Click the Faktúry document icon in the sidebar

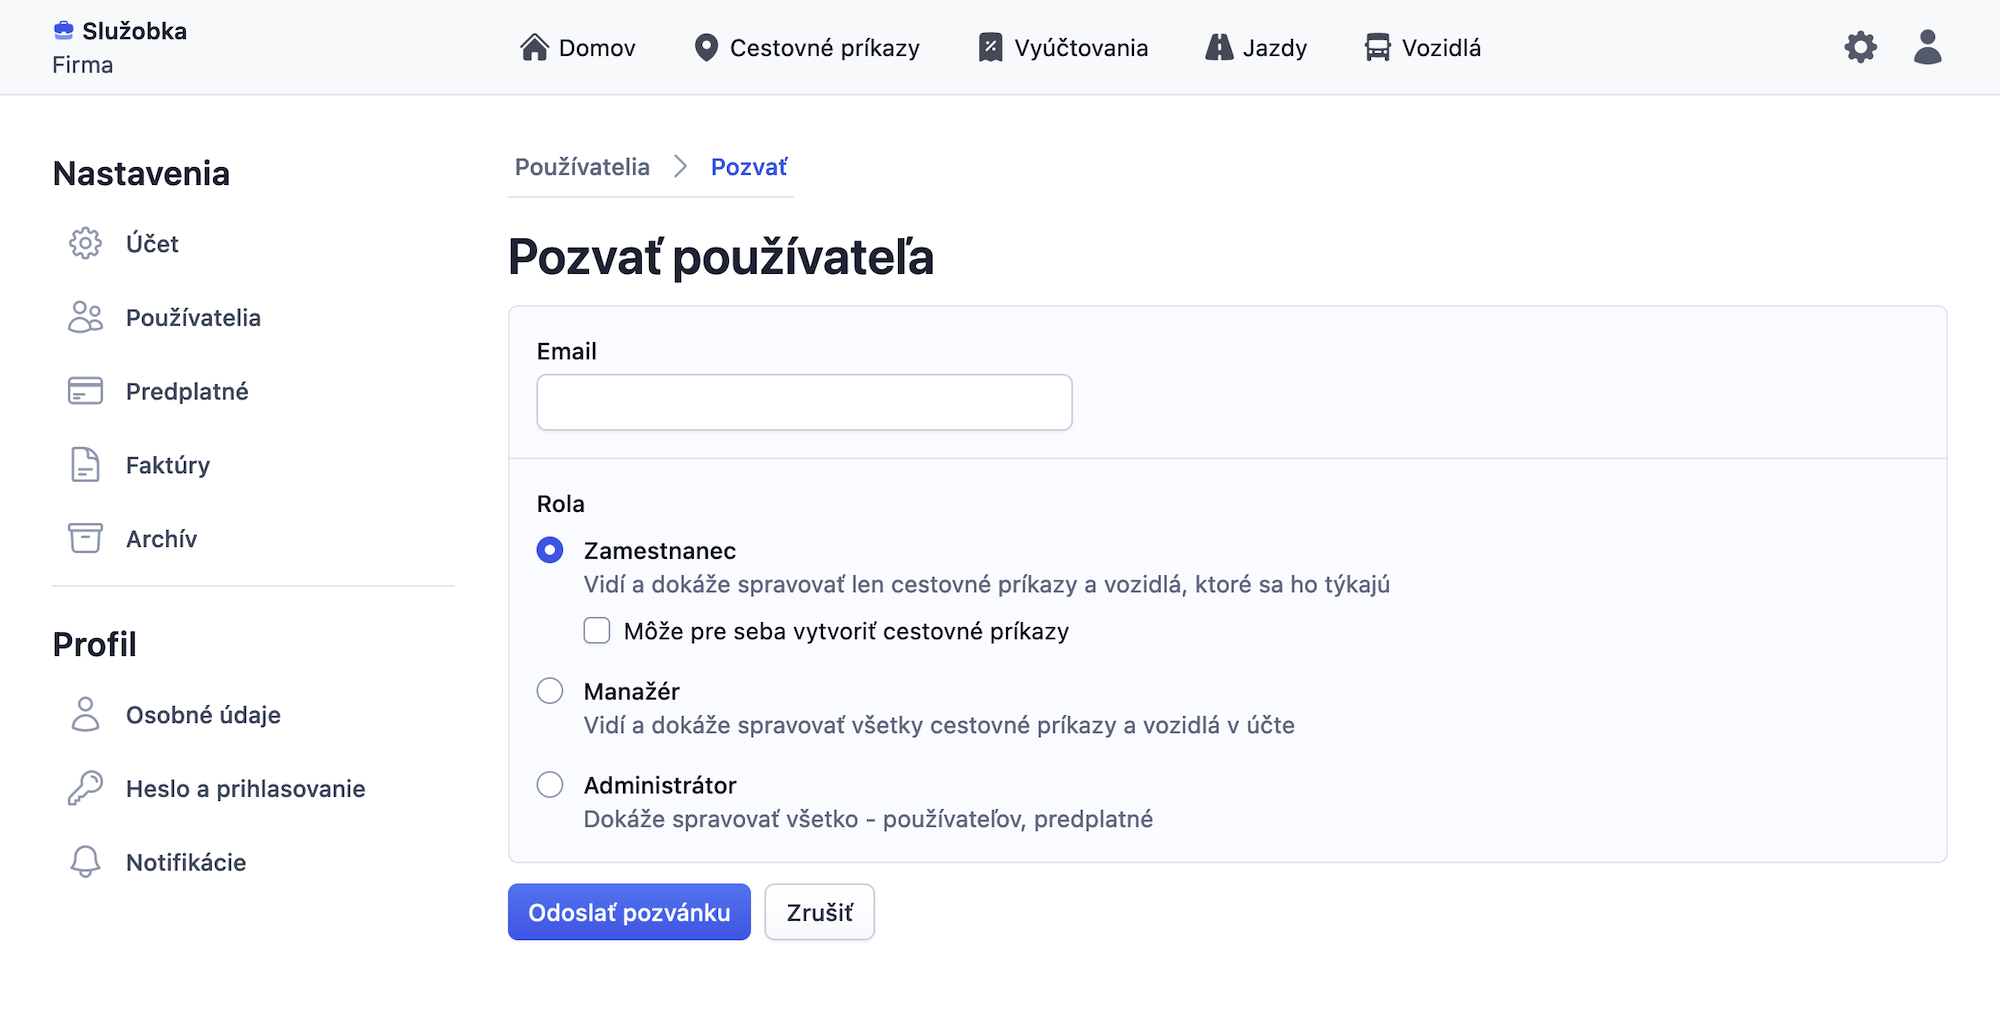point(86,465)
